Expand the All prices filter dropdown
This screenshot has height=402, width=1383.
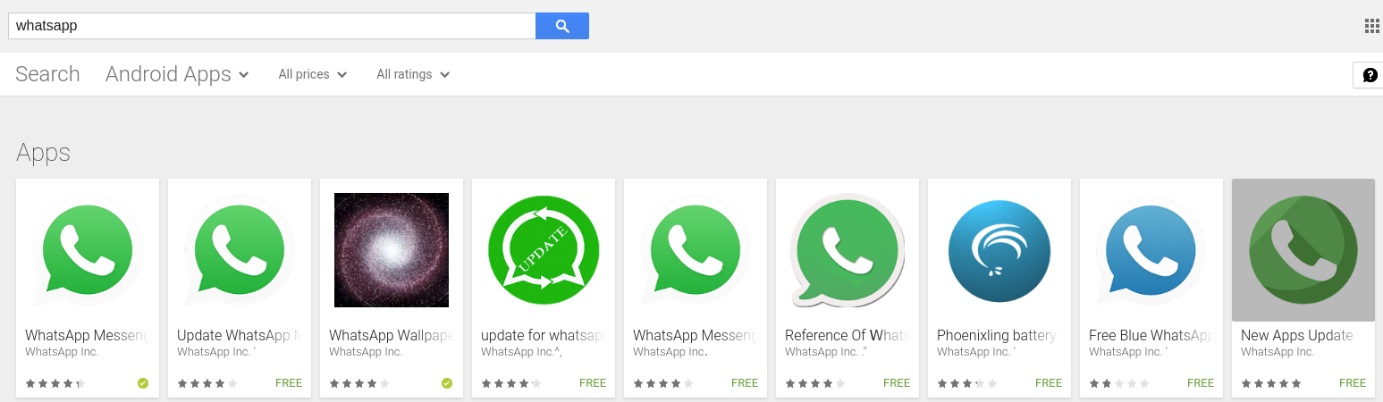tap(312, 74)
